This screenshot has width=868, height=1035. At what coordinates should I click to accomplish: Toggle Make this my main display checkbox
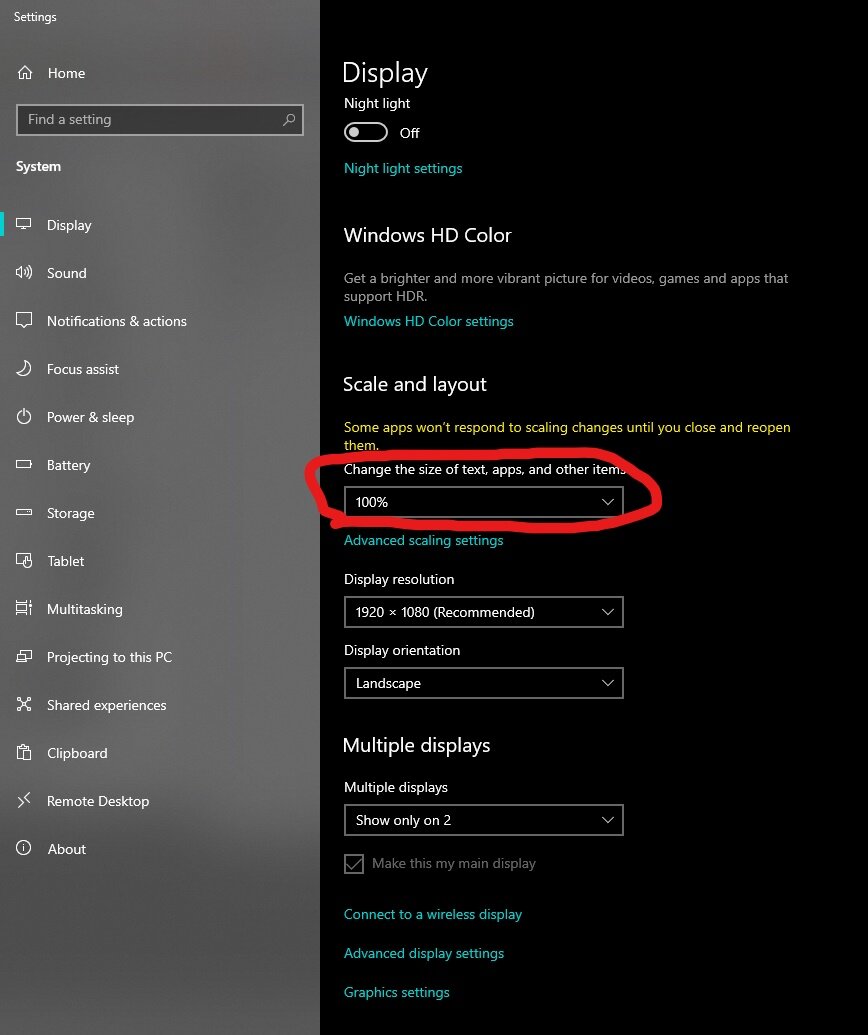click(x=354, y=863)
